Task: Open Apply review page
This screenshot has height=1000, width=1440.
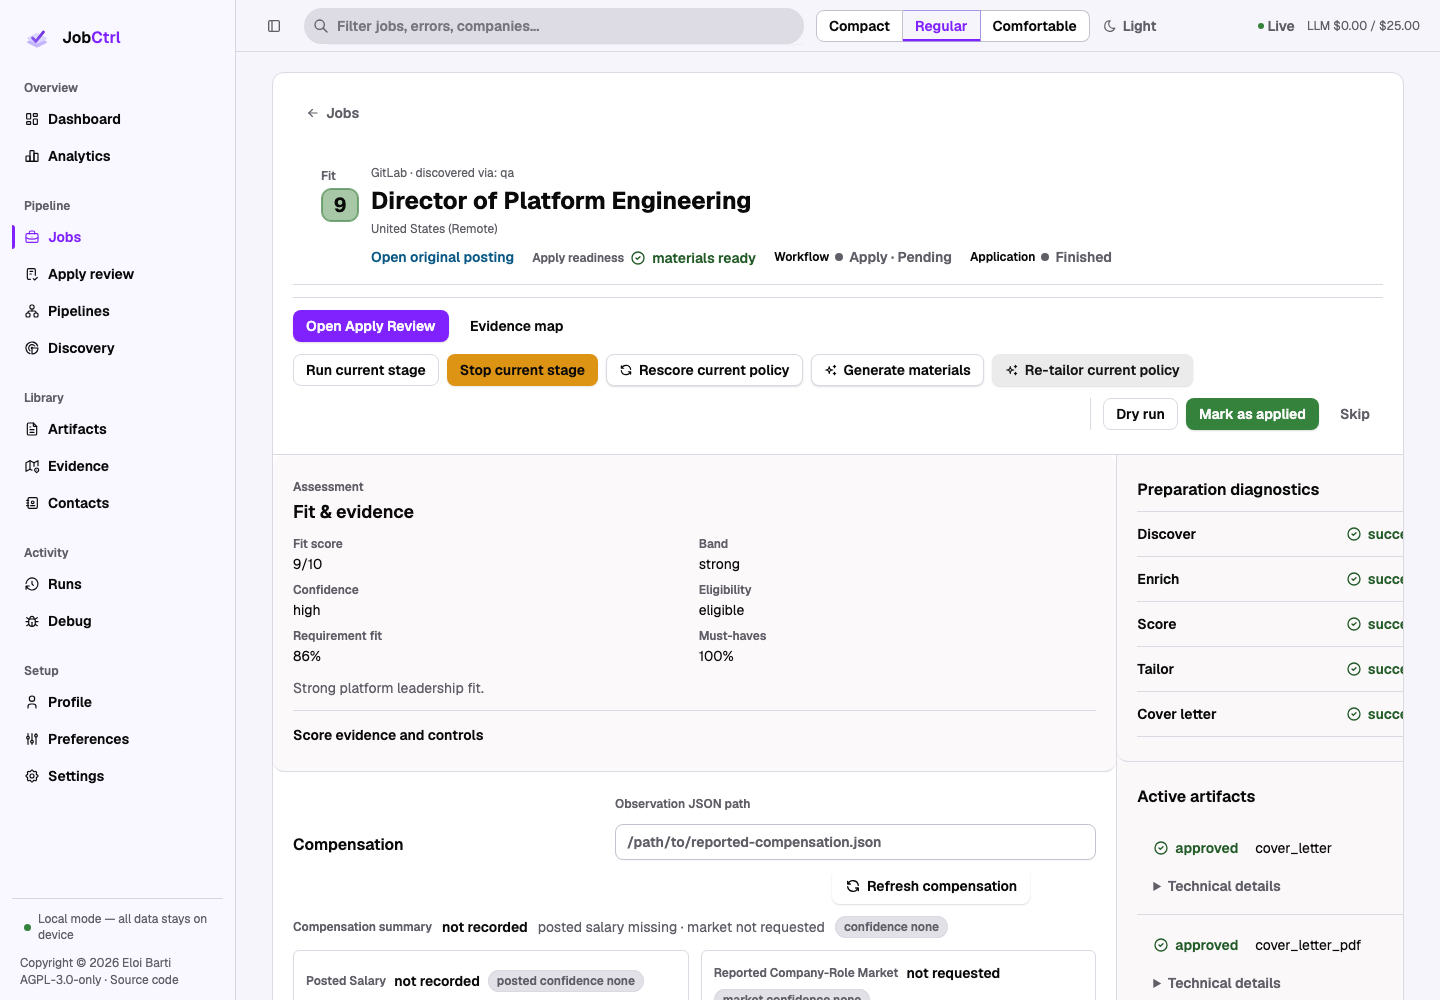Action: tap(91, 274)
